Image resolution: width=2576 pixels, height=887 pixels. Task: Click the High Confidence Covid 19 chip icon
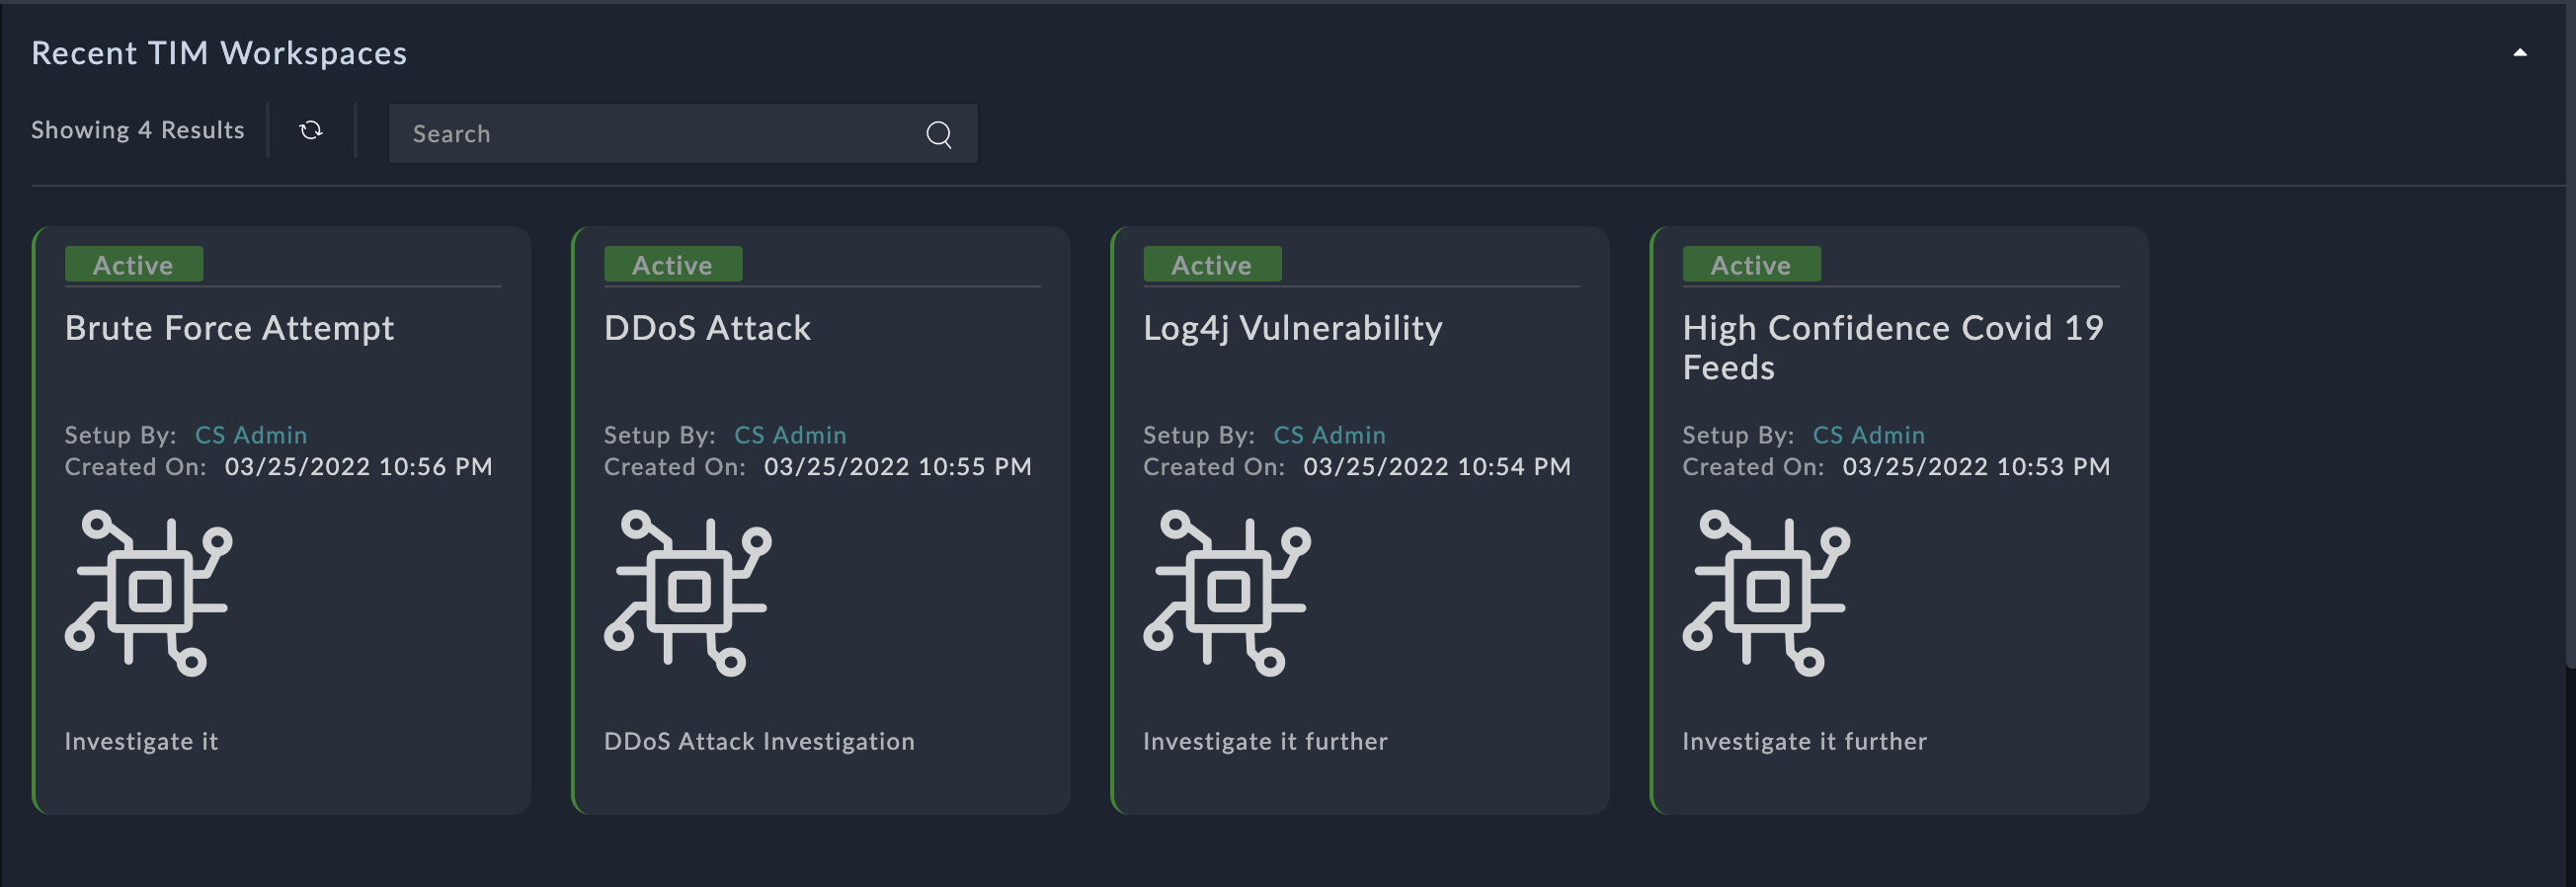[x=1766, y=593]
